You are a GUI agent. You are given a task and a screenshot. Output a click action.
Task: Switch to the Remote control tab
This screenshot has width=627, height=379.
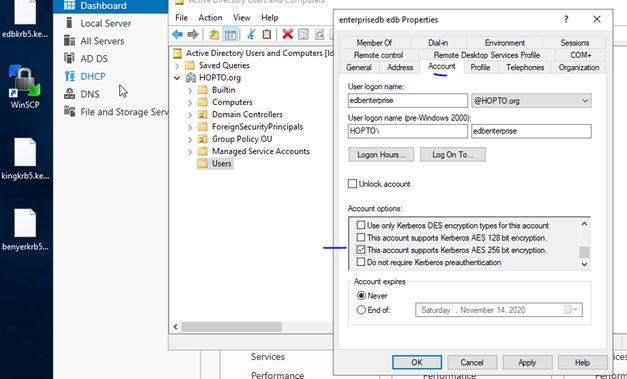click(378, 55)
